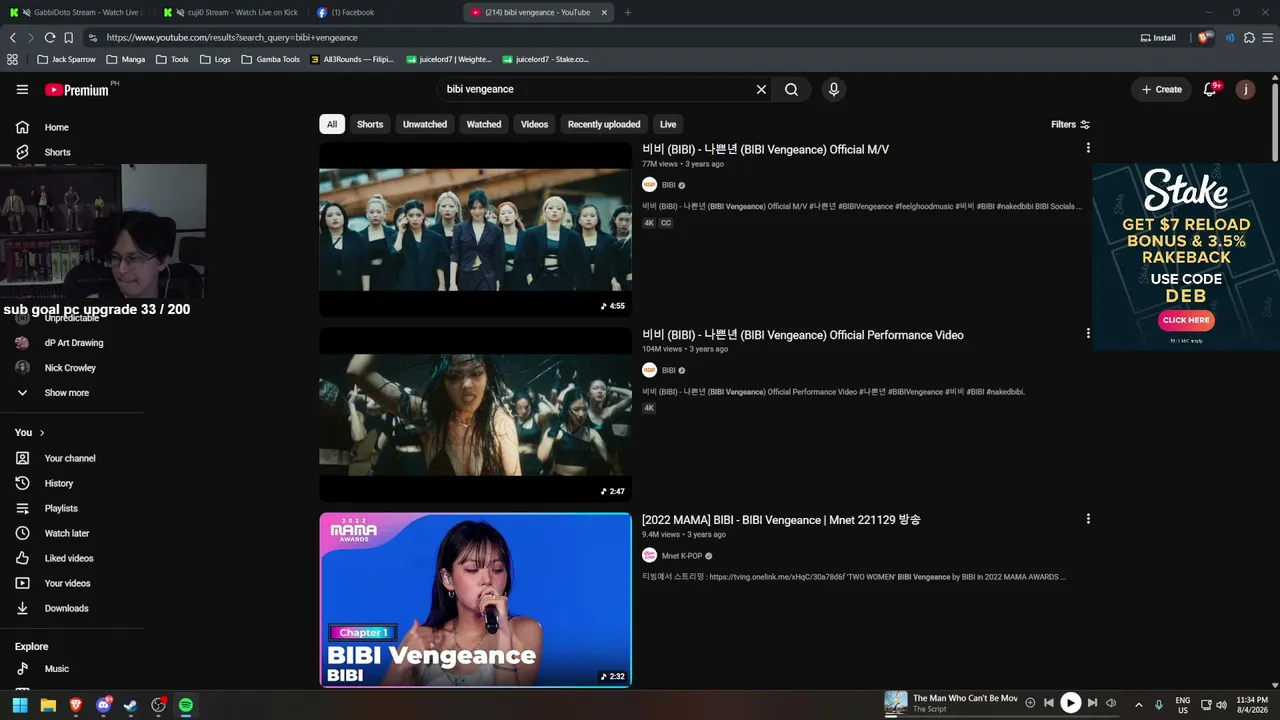The width and height of the screenshot is (1280, 720).
Task: Select the Recently uploaded filter chip
Action: point(604,124)
